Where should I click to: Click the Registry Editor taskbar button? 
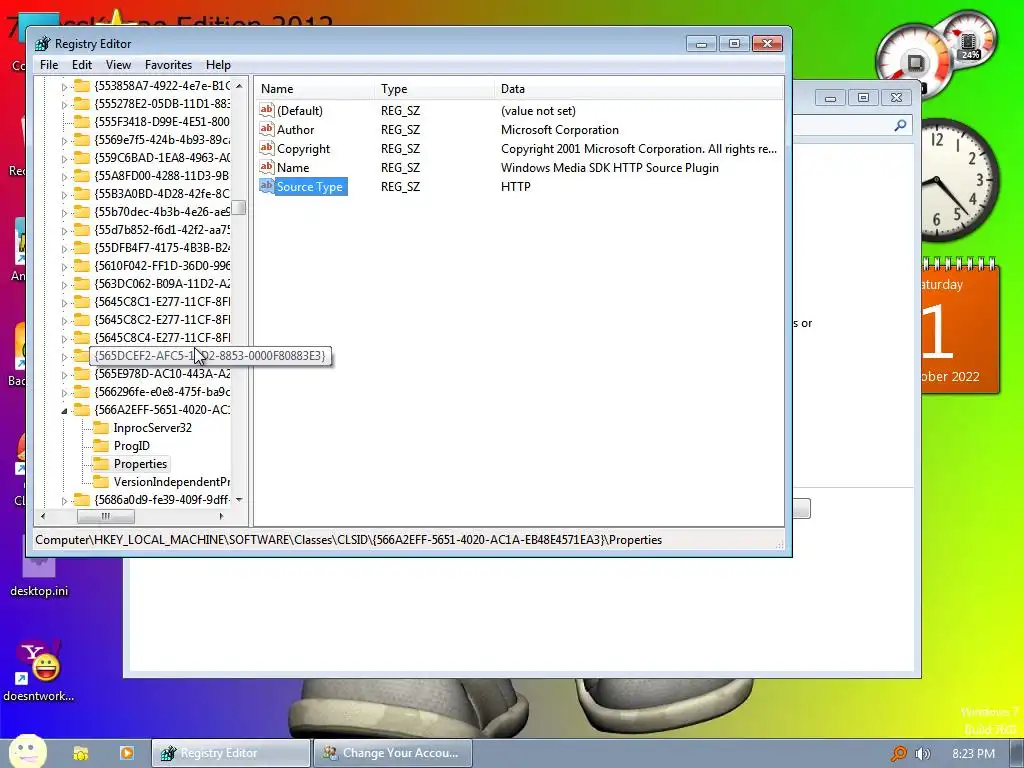click(231, 753)
